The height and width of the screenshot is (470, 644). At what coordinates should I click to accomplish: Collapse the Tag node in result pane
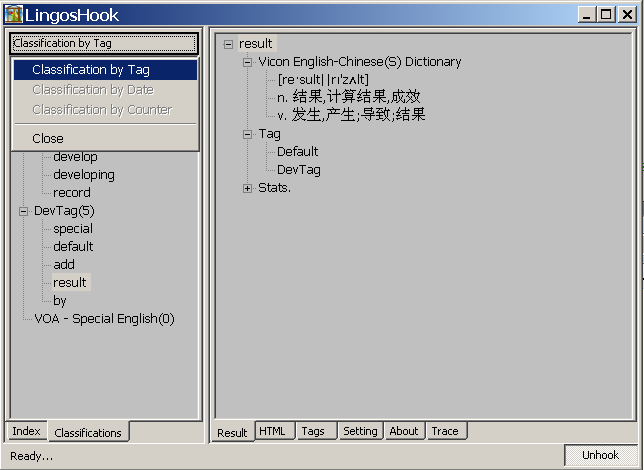click(x=247, y=134)
